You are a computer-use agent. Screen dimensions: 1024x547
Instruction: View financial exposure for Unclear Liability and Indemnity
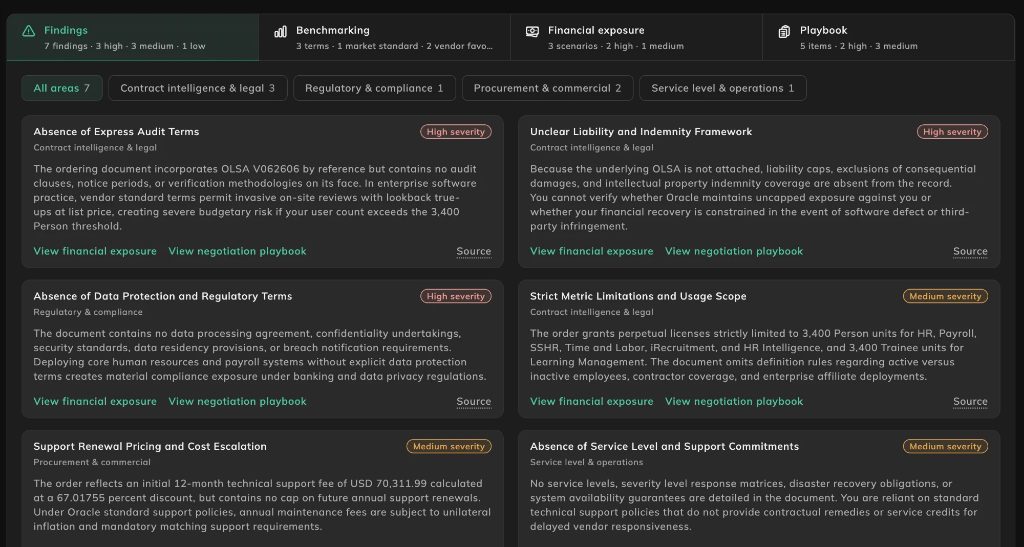tap(592, 251)
